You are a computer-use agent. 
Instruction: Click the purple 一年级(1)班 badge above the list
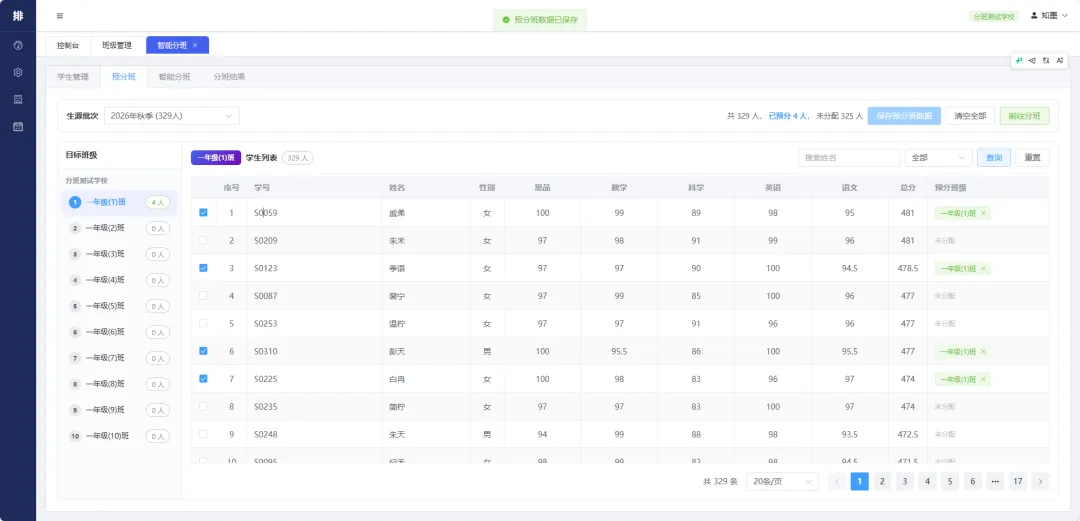[x=216, y=158]
